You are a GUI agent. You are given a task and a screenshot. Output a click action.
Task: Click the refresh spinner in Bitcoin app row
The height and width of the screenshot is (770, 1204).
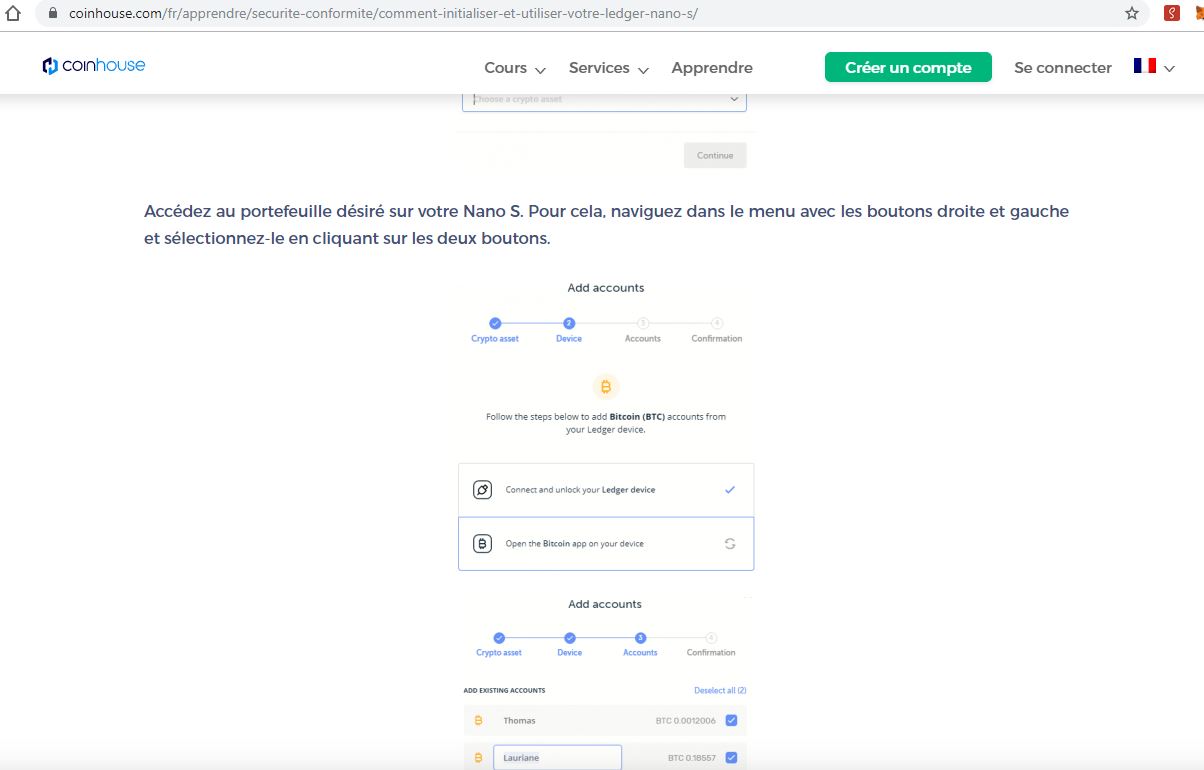tap(730, 544)
